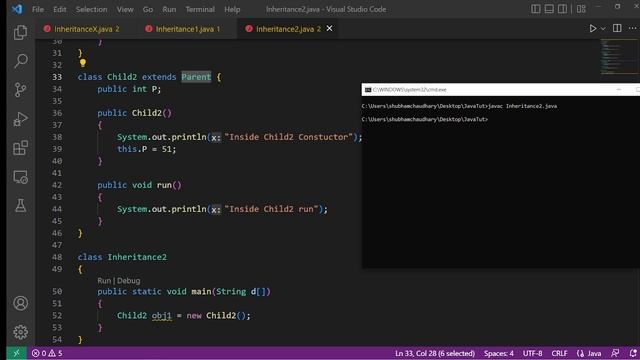Viewport: 640px width, 360px height.
Task: Click the cmd.exe window icon
Action: [368, 89]
